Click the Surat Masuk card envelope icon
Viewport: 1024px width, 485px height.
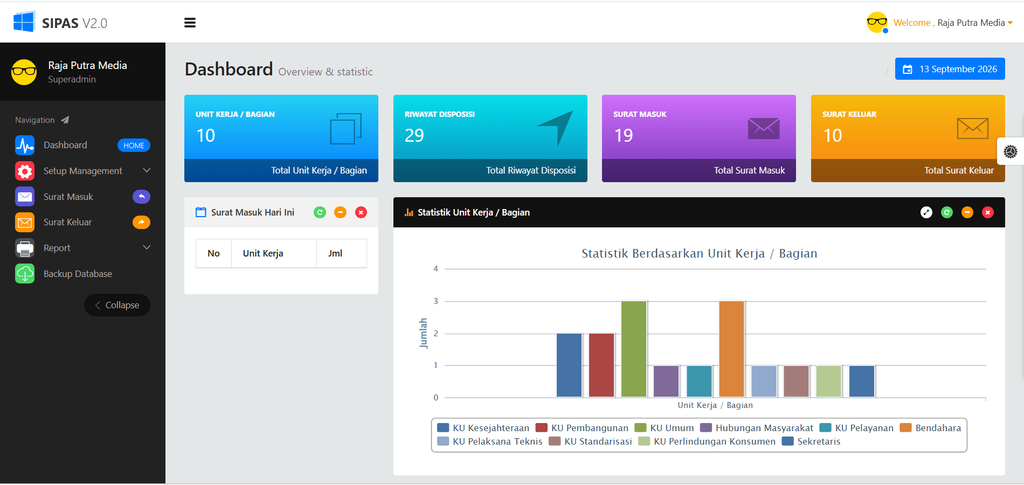[x=763, y=129]
